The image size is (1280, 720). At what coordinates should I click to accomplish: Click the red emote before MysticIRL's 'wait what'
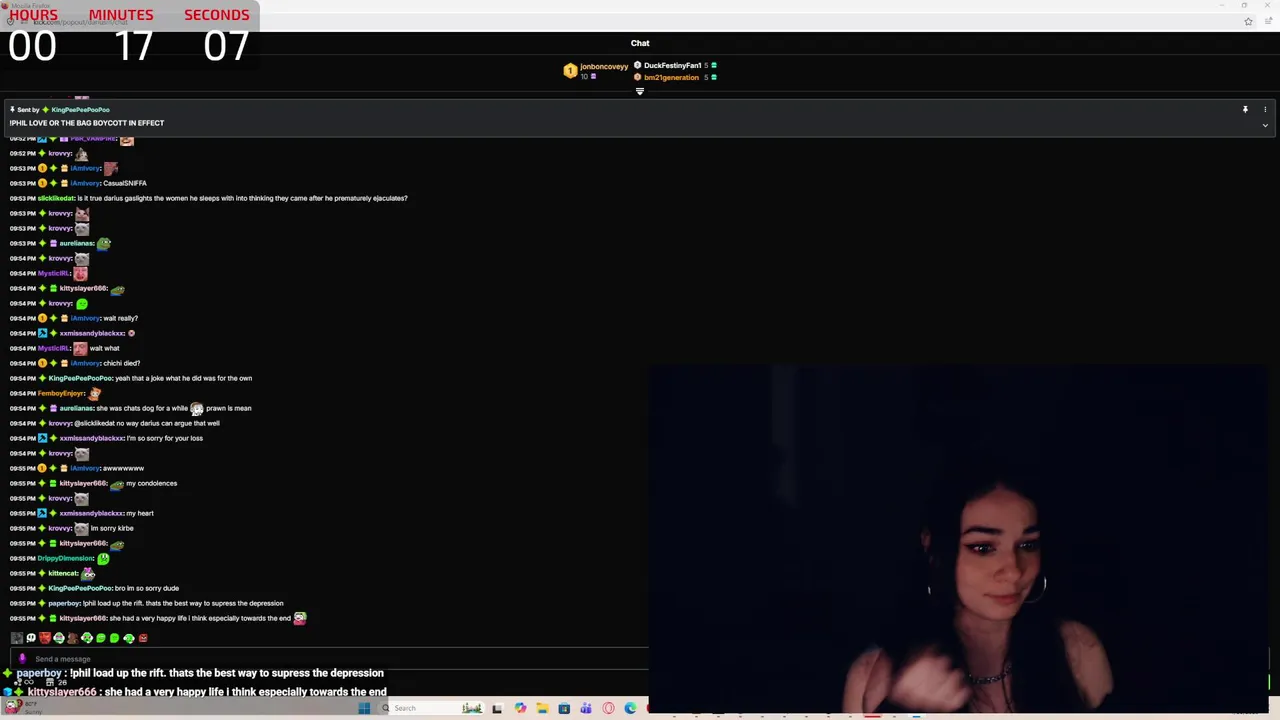pos(80,348)
